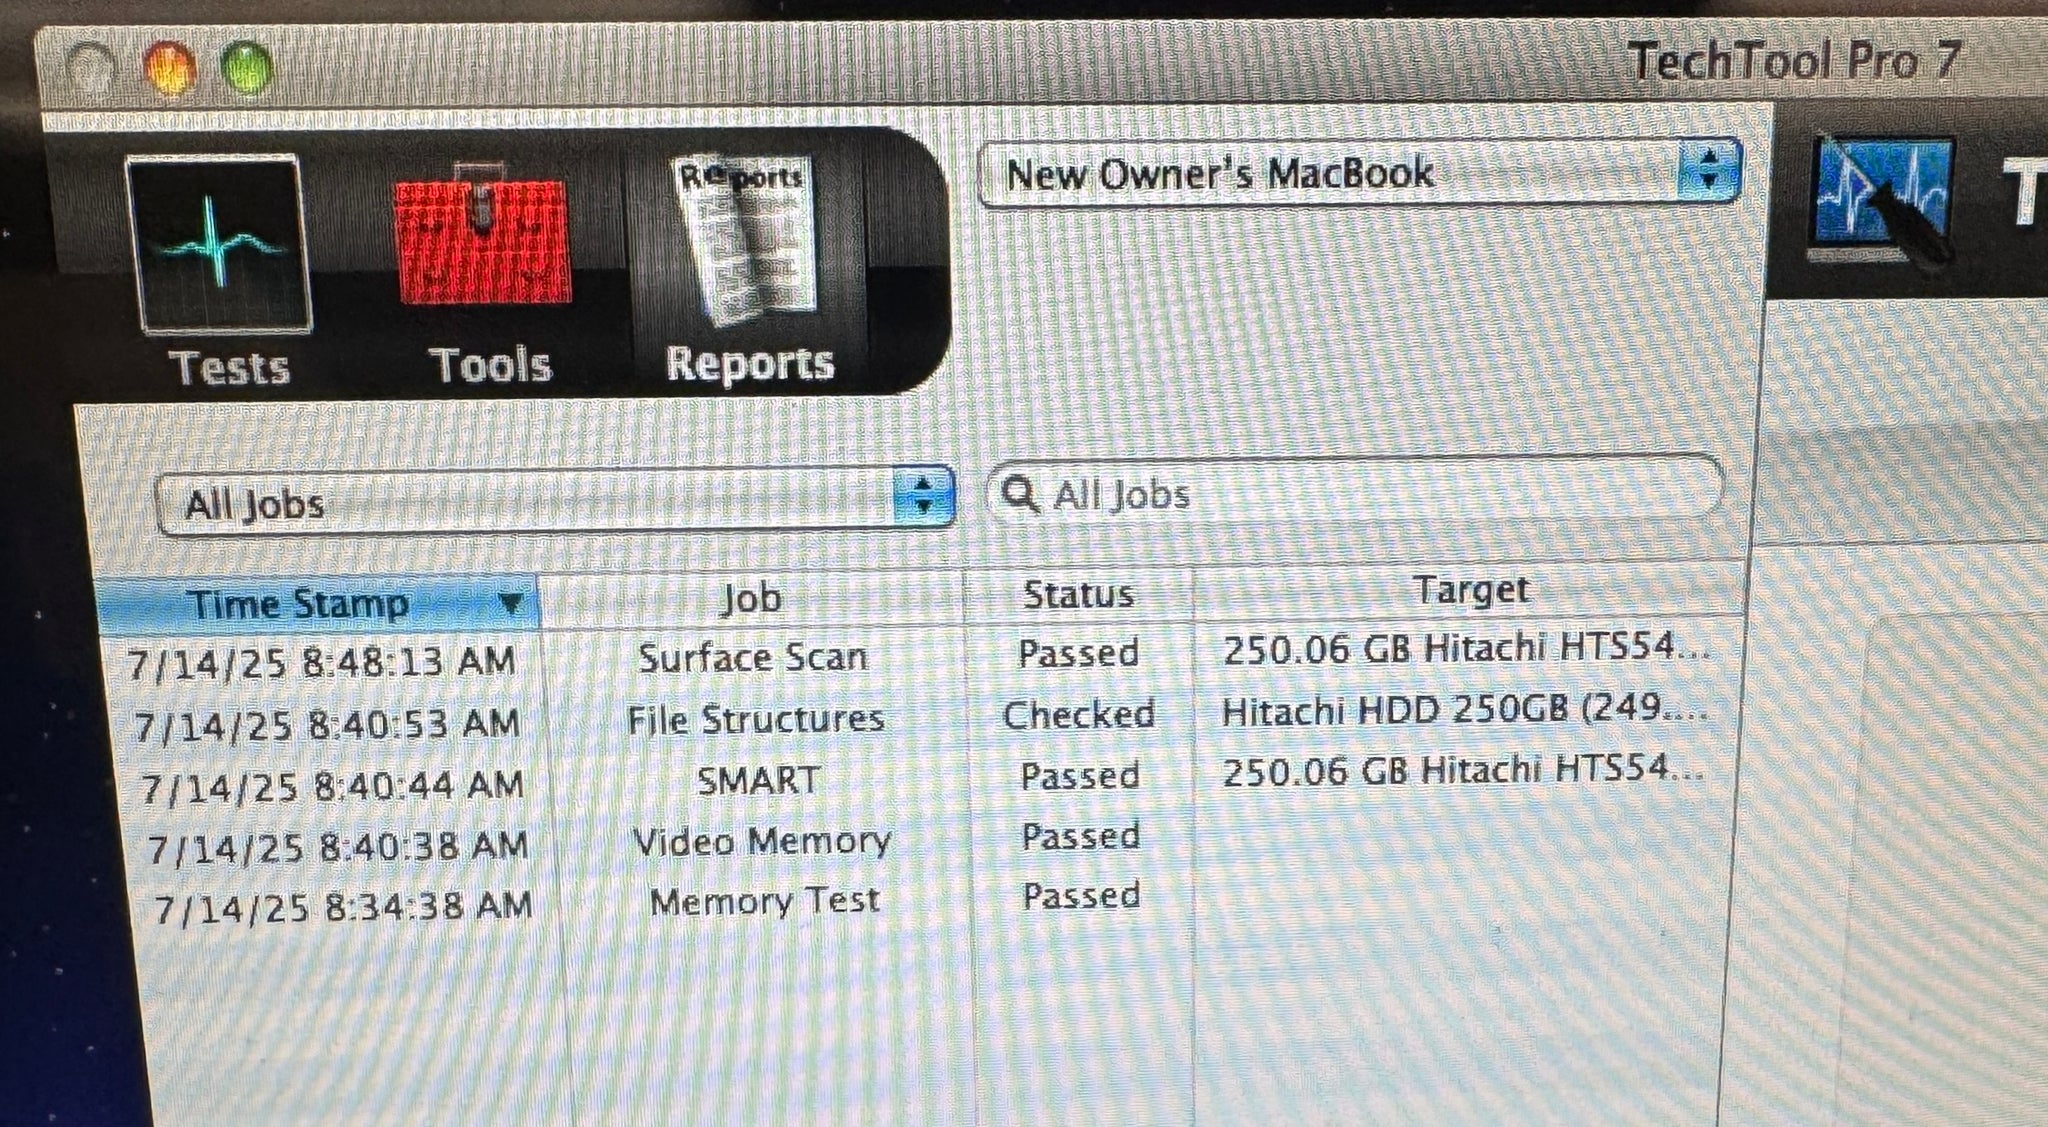This screenshot has width=2048, height=1127.
Task: Toggle the Time Stamp sort arrow
Action: click(510, 603)
